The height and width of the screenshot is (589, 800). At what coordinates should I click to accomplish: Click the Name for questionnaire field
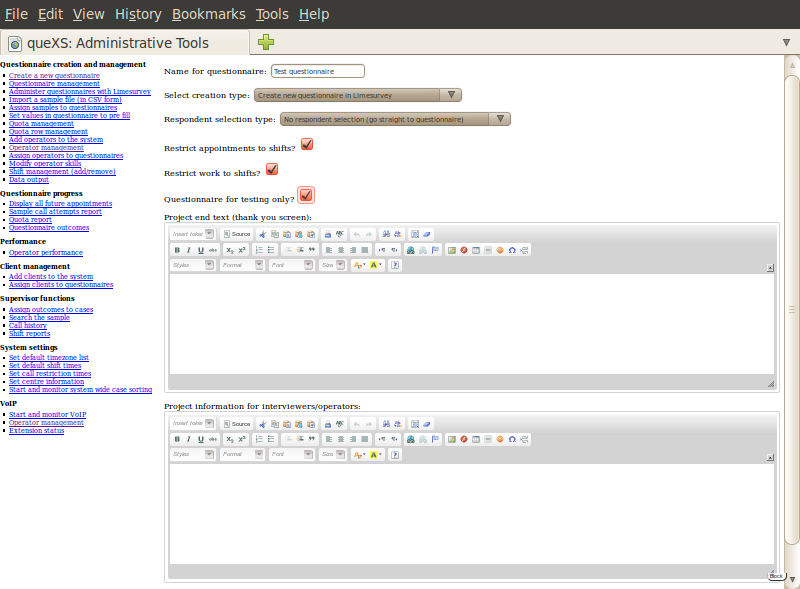(x=318, y=71)
